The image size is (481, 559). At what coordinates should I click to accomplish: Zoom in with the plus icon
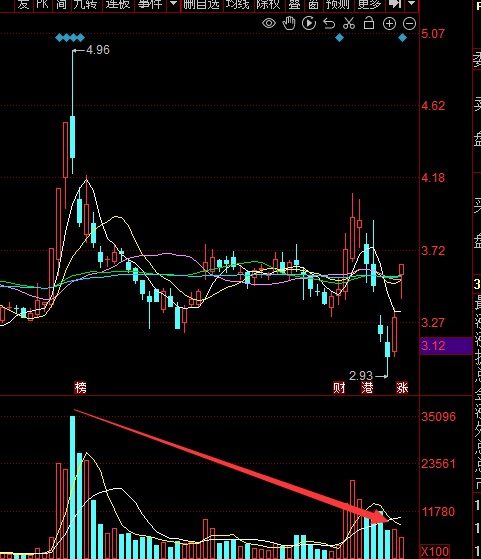(389, 24)
